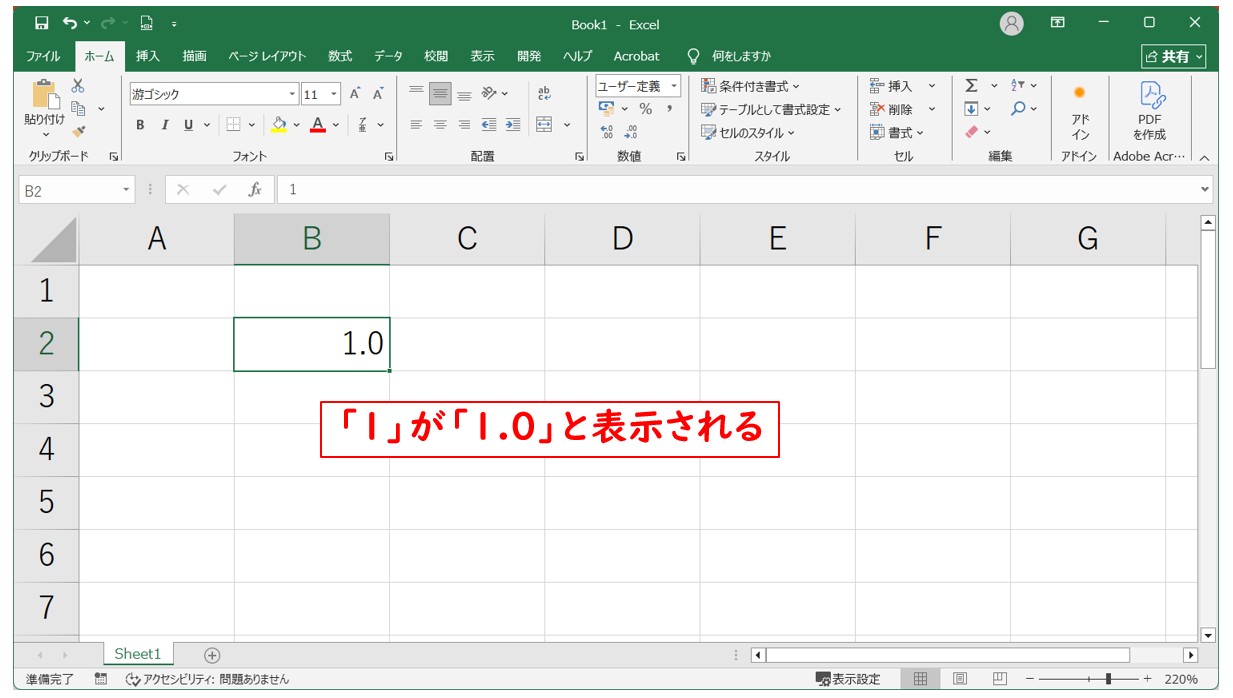Open the font name dropdown (游ゴシック)
The width and height of the screenshot is (1233, 698).
coord(293,94)
